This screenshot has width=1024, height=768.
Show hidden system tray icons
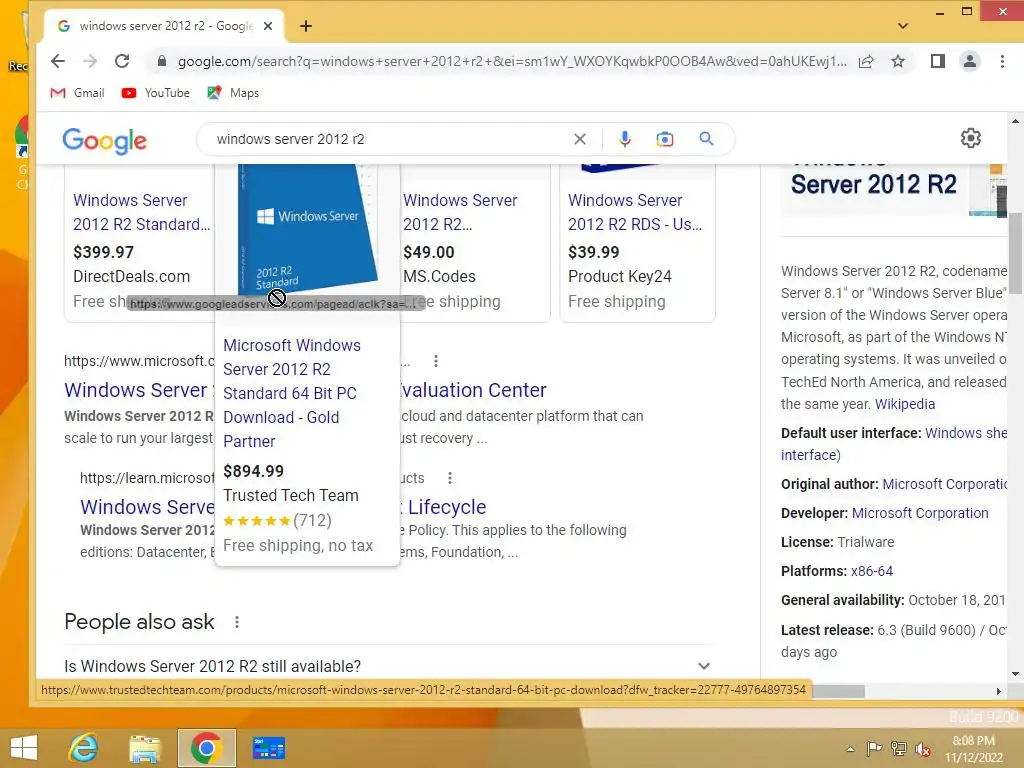click(x=850, y=749)
